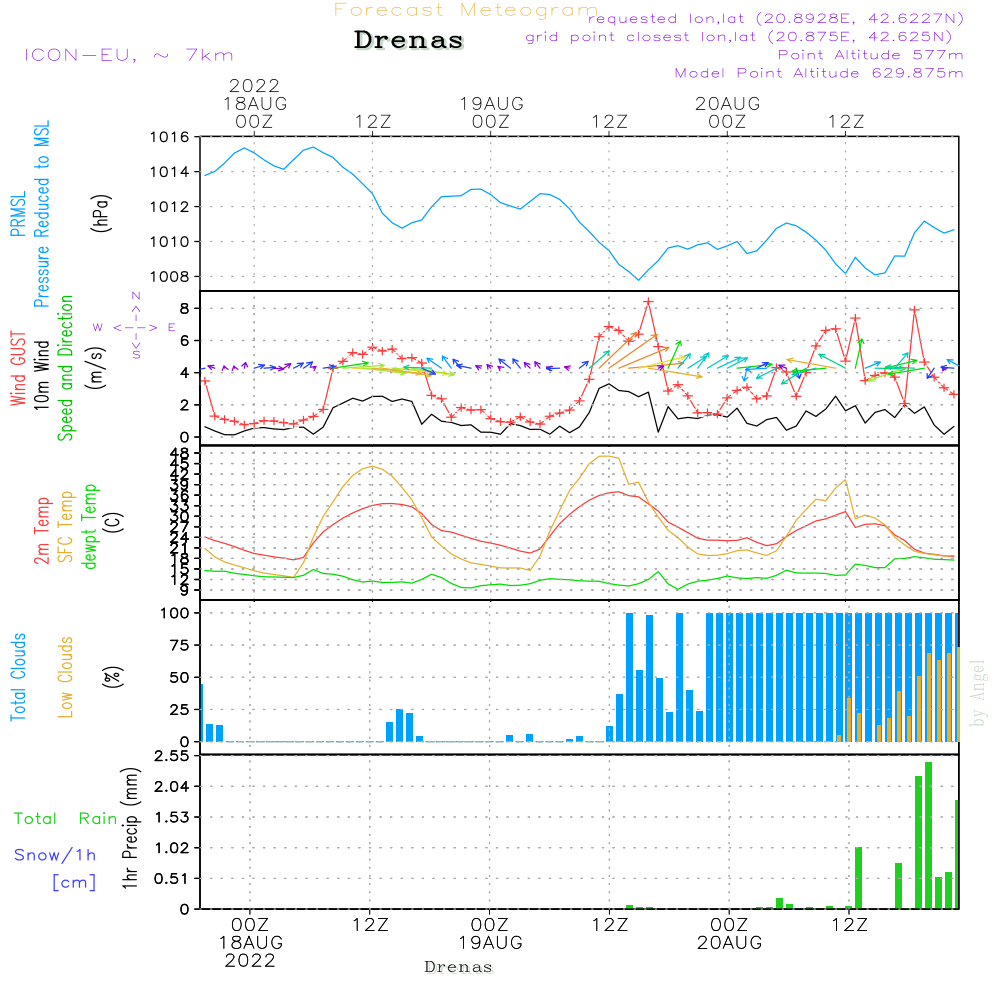Click the 'Snow/1h' blue label

(55, 855)
